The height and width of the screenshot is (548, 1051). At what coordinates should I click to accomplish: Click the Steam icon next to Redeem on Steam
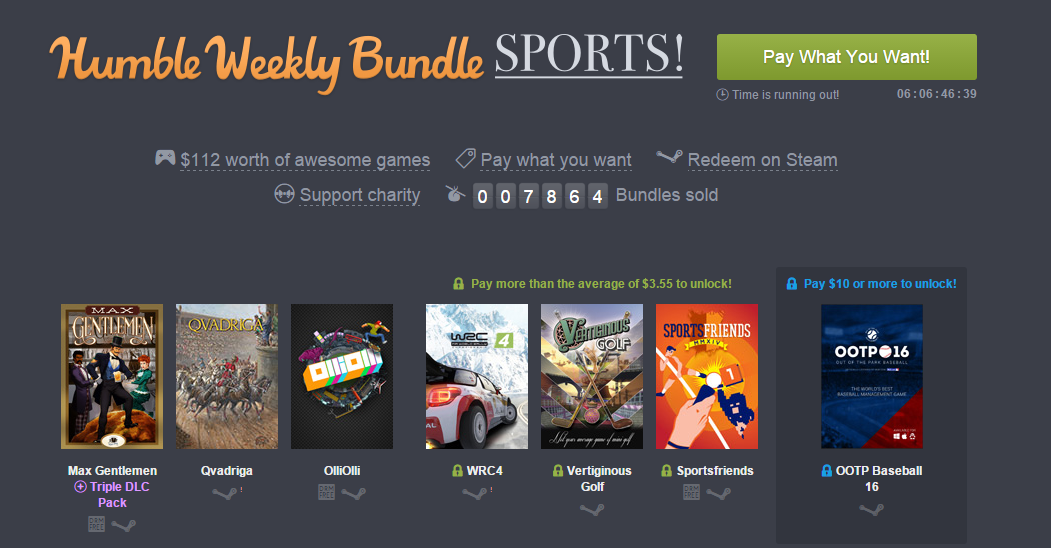click(x=669, y=158)
